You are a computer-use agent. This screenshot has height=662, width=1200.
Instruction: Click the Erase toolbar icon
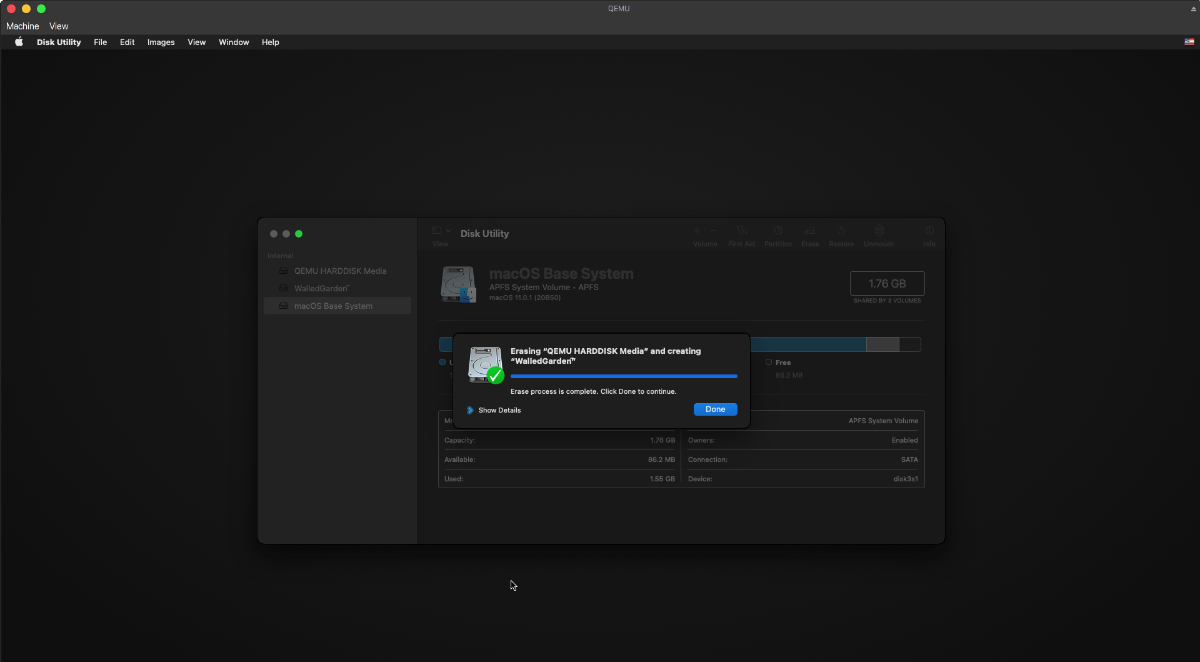(x=810, y=231)
